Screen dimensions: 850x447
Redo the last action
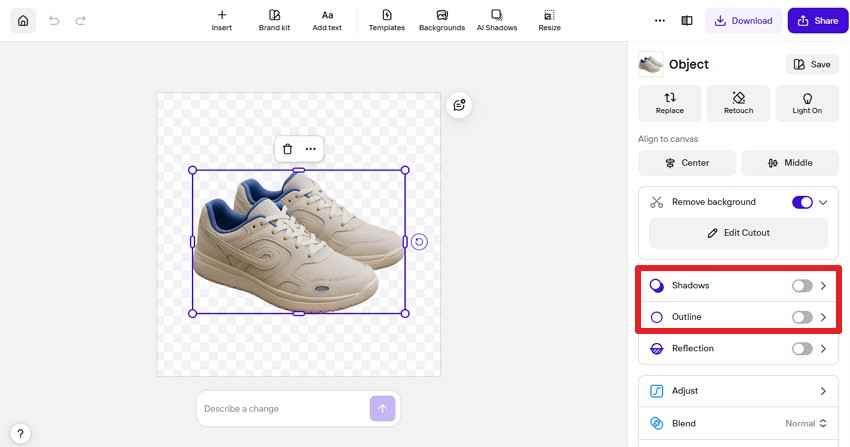(x=81, y=21)
